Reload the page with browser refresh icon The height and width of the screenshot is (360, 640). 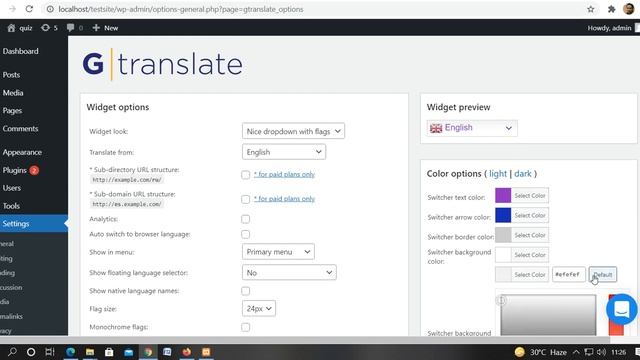click(29, 9)
